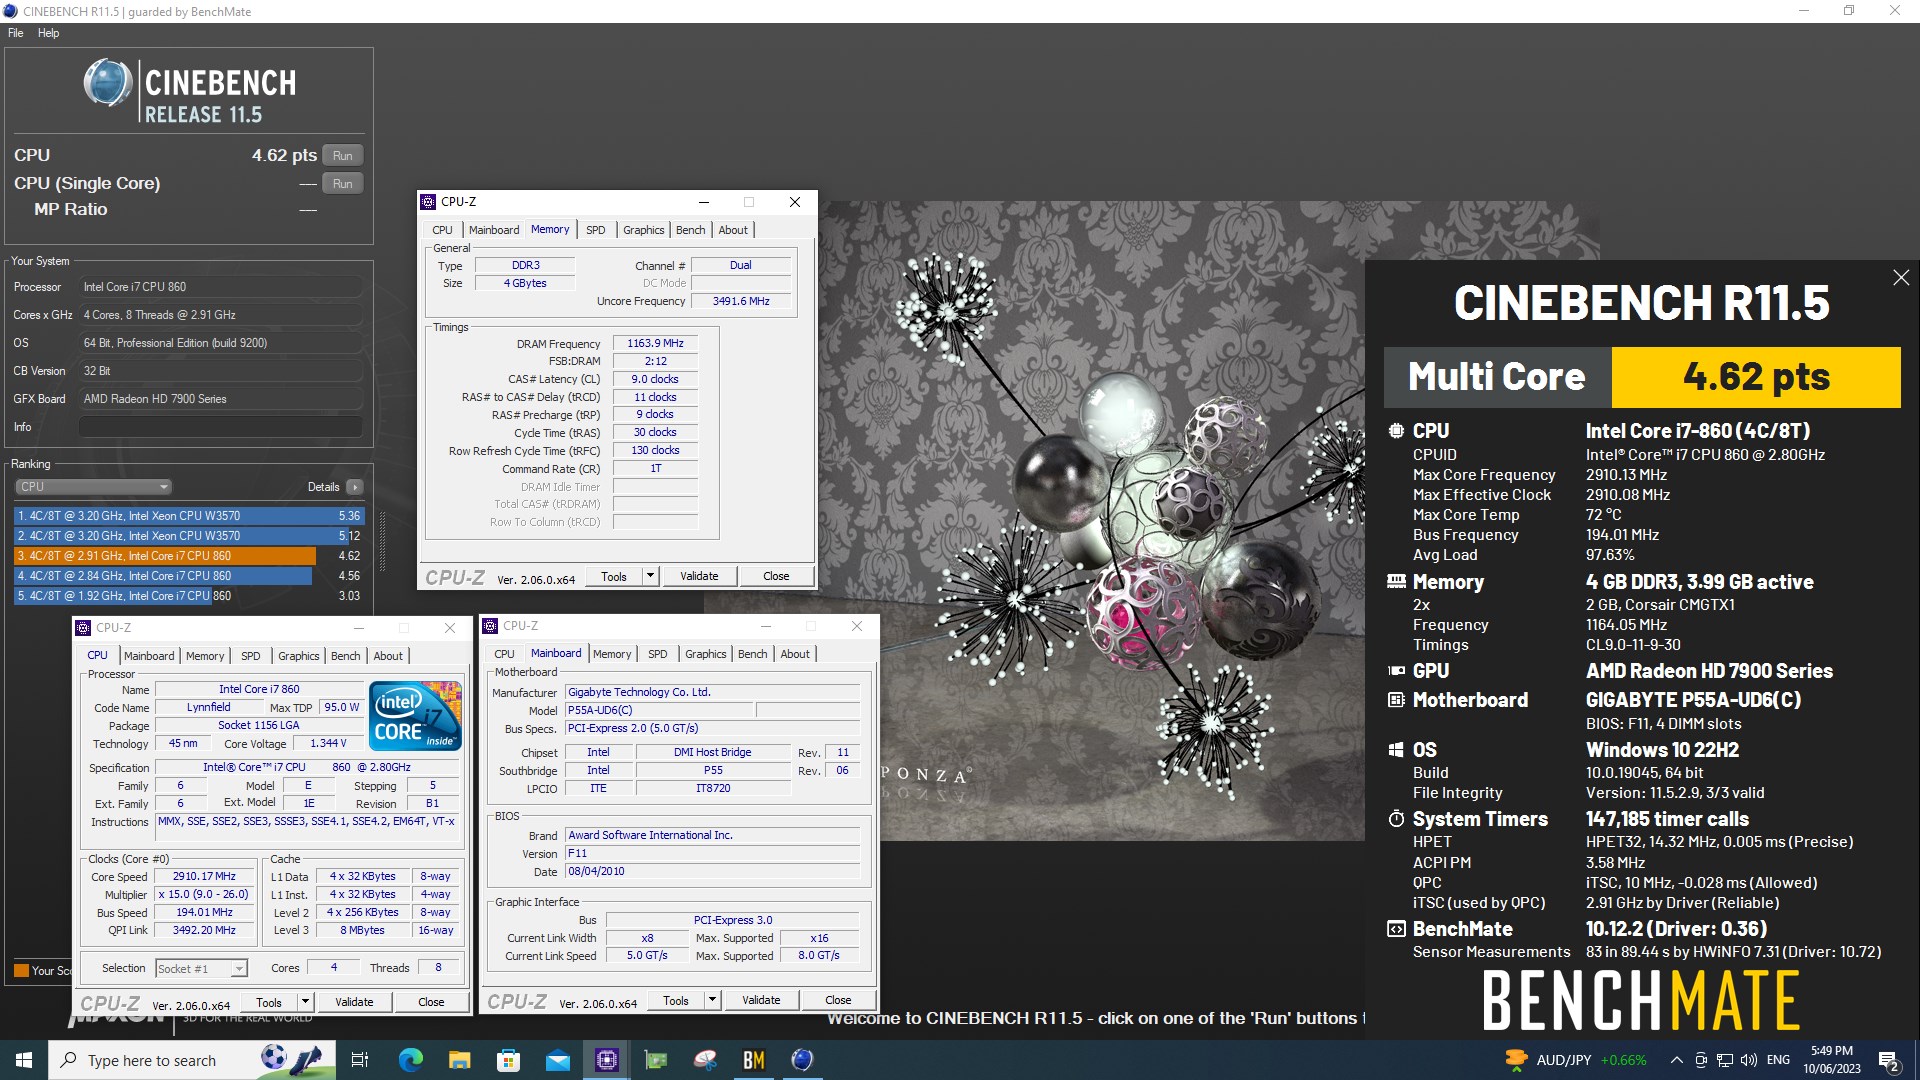
Task: Select orange ranking bar for i7 860 @ 2.91 GHz
Action: coord(166,556)
